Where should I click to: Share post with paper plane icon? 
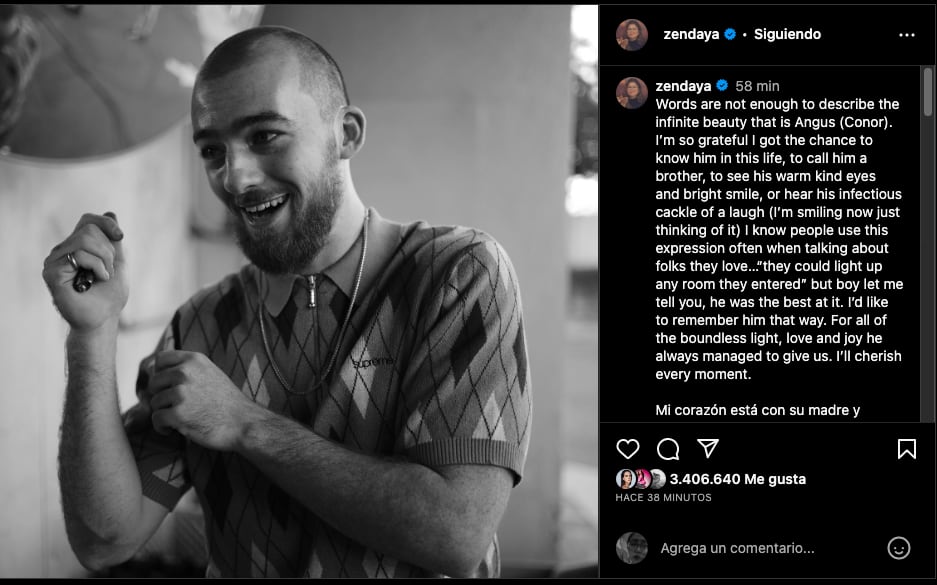(x=708, y=448)
